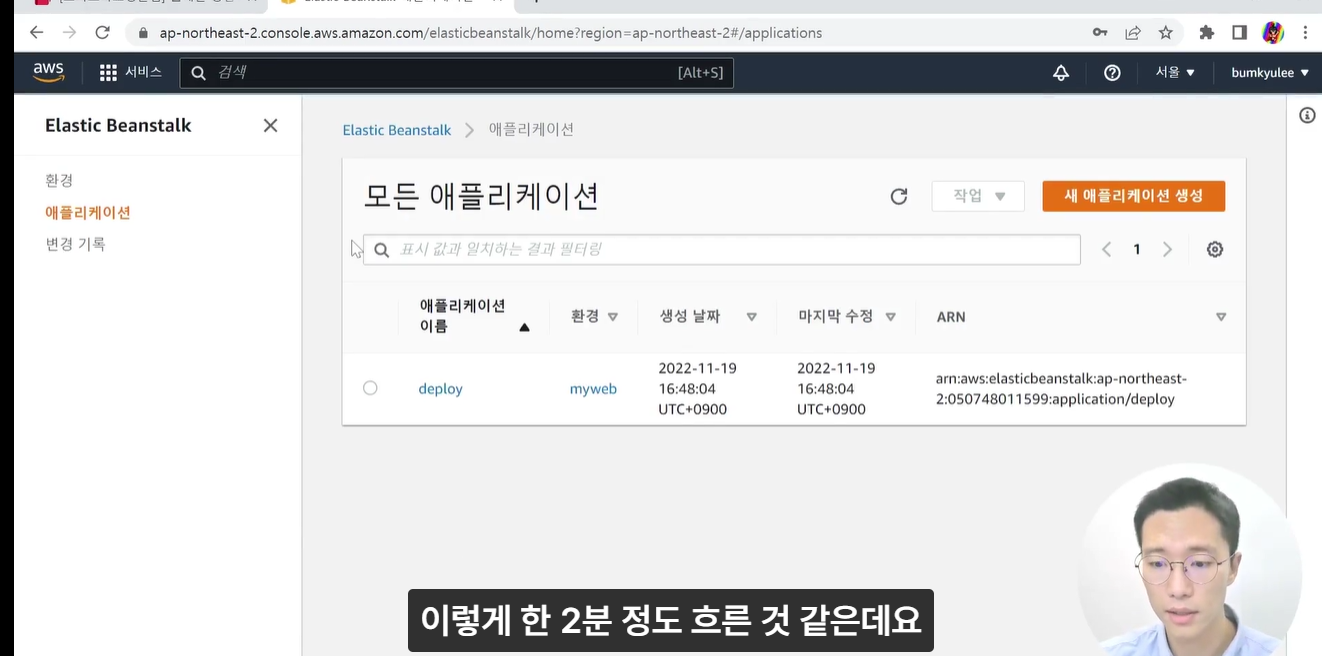View site information lock icon

tap(143, 33)
